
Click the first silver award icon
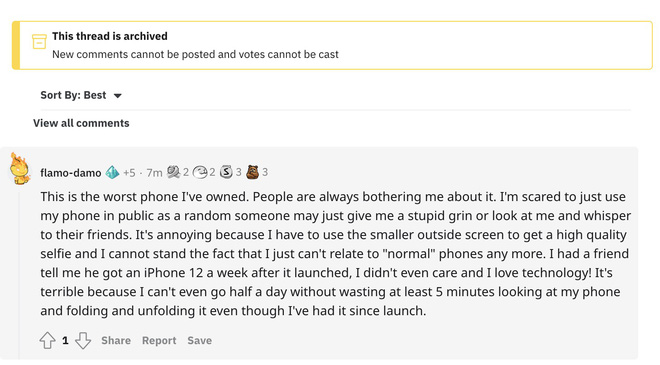pyautogui.click(x=173, y=172)
